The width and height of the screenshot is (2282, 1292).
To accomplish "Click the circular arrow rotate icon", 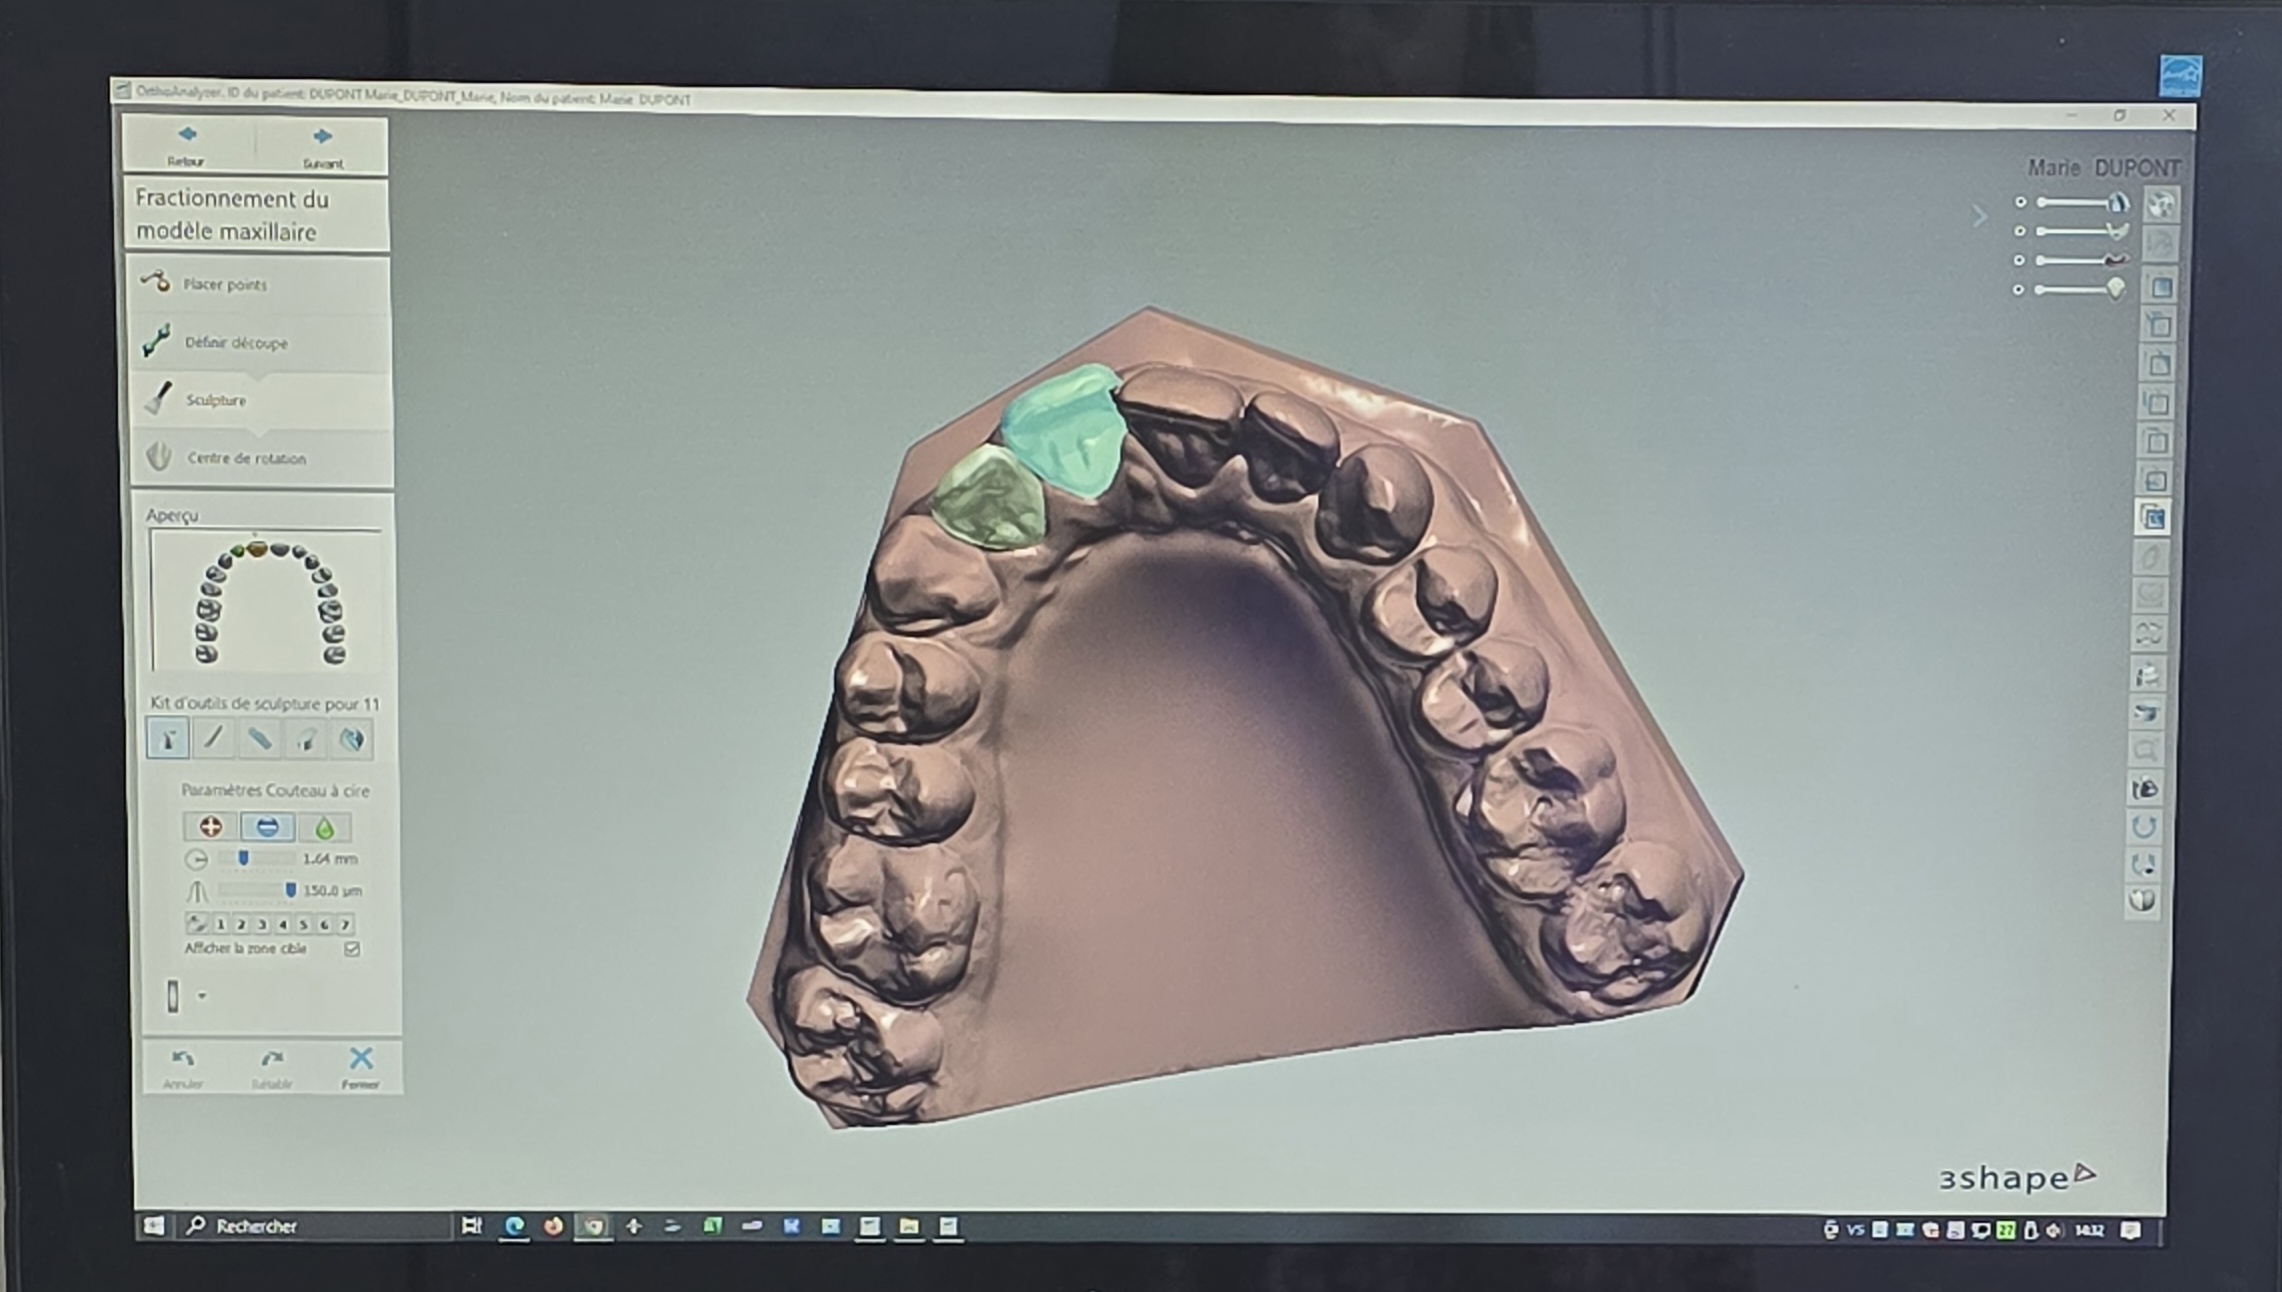I will [x=2144, y=827].
